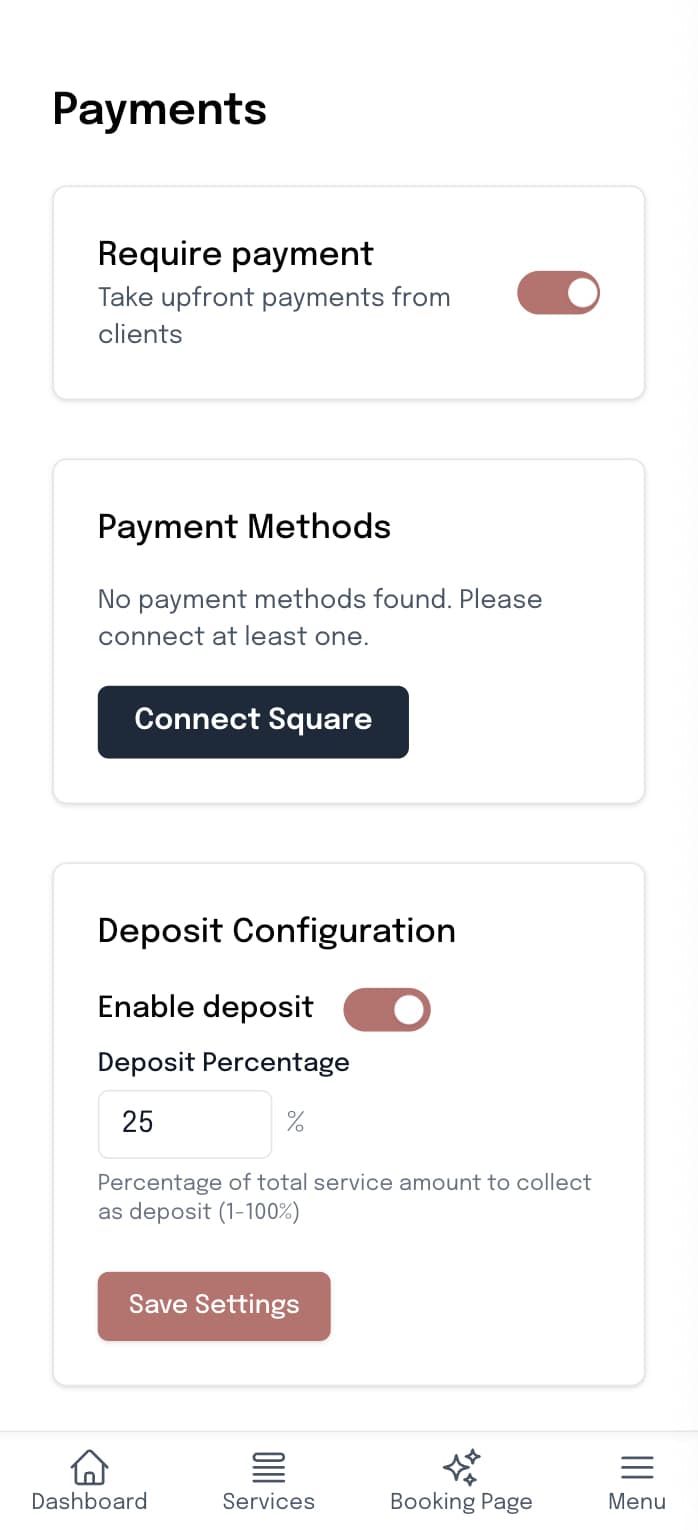
Task: Click the hamburger lines above Menu
Action: coord(636,1466)
